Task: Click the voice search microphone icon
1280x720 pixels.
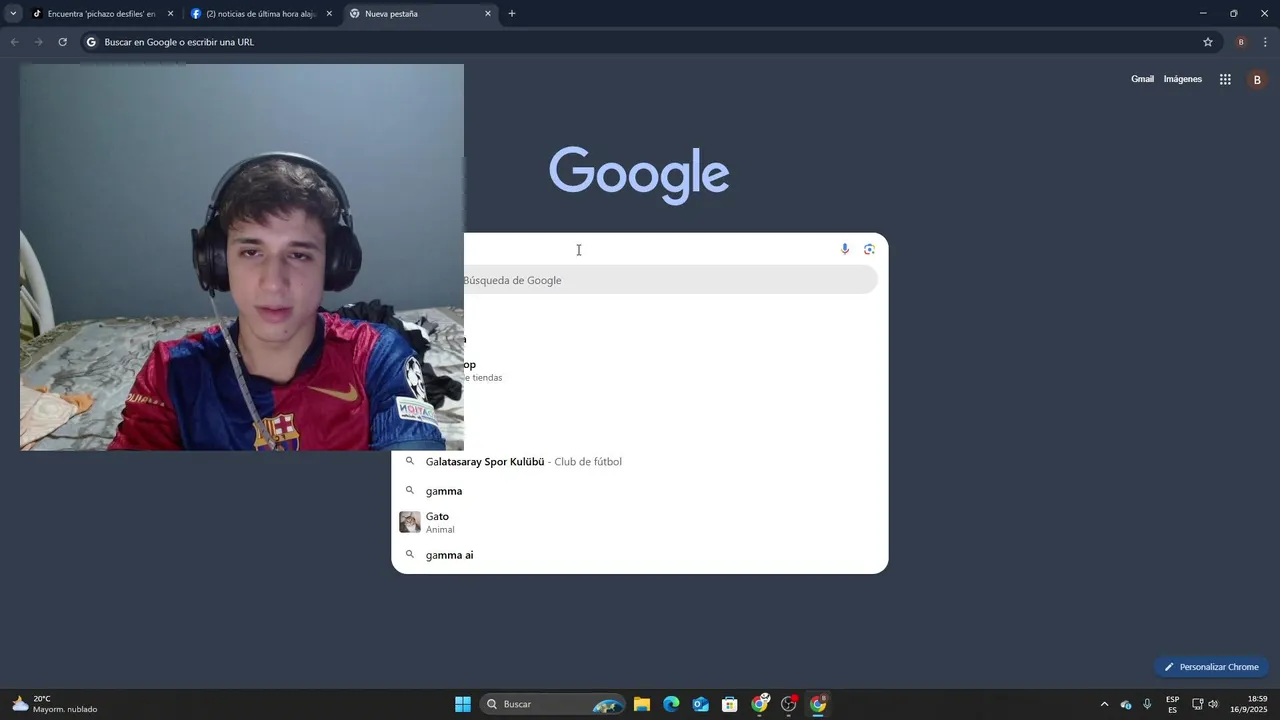Action: 845,249
